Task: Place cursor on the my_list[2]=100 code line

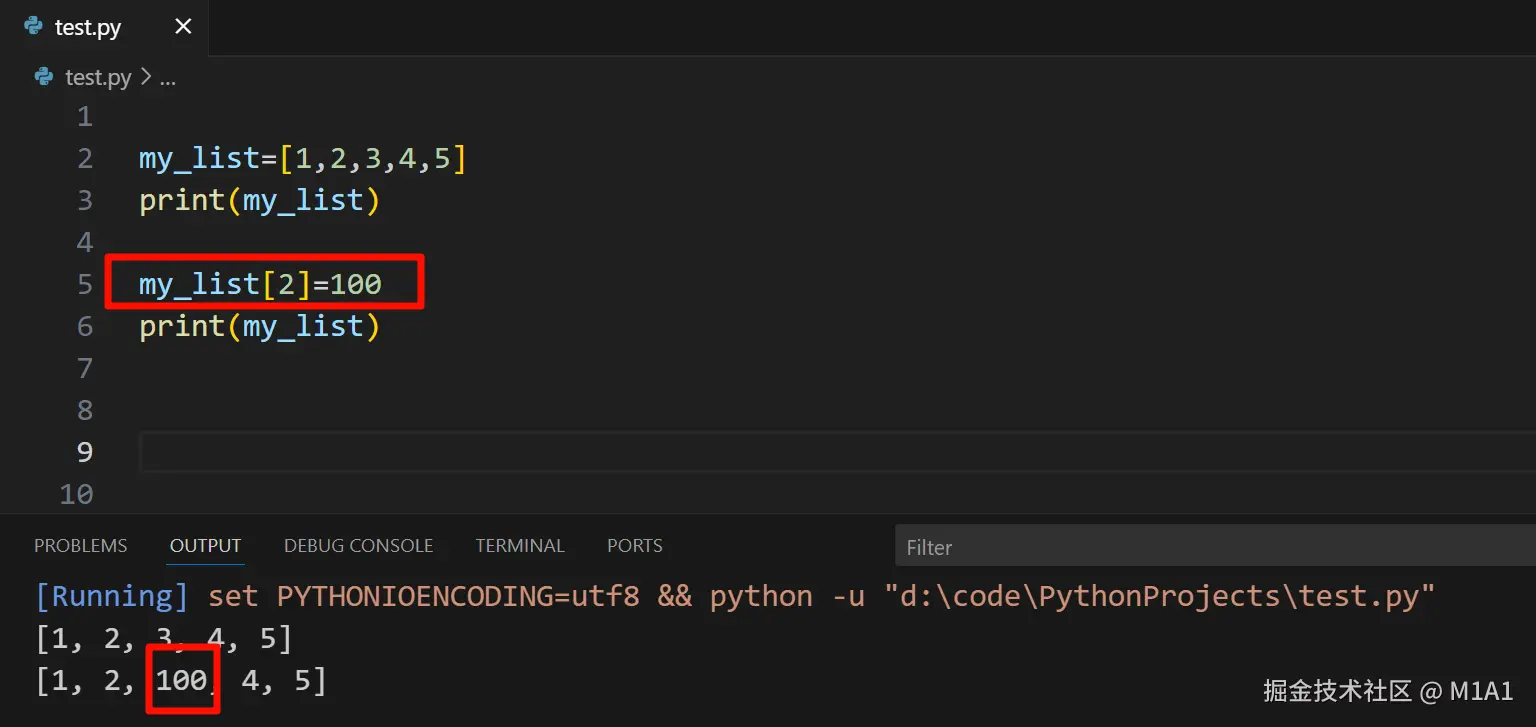Action: [x=260, y=285]
